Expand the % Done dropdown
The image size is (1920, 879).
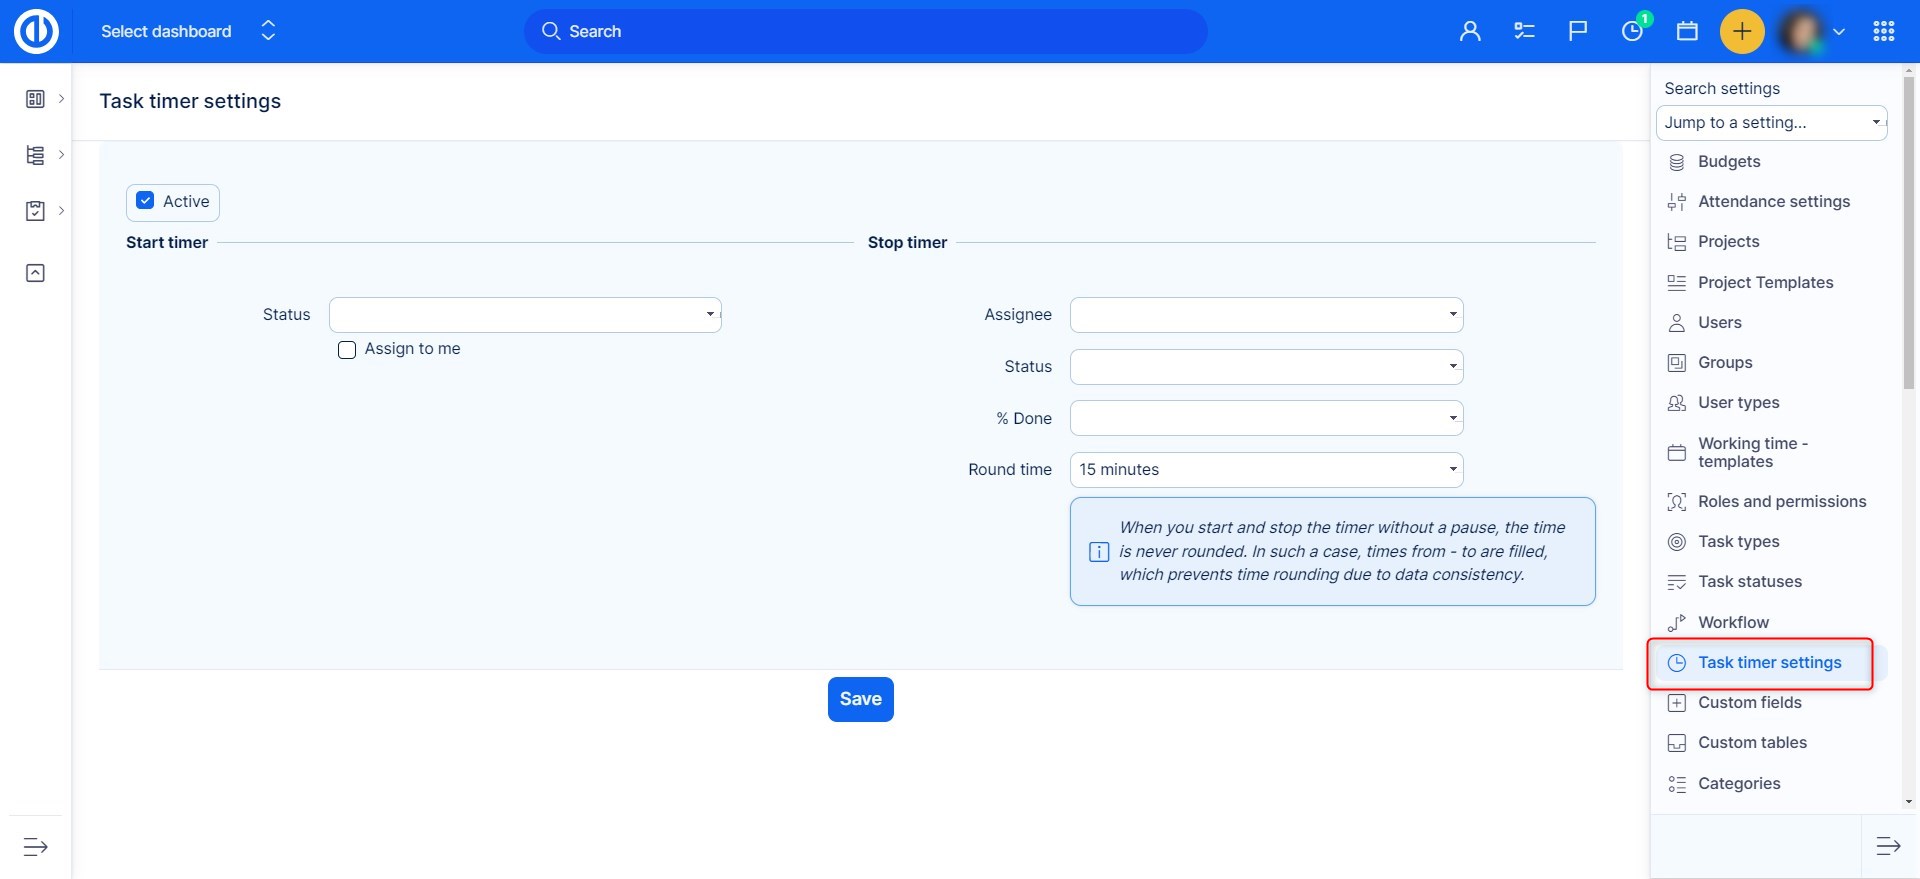coord(1266,418)
